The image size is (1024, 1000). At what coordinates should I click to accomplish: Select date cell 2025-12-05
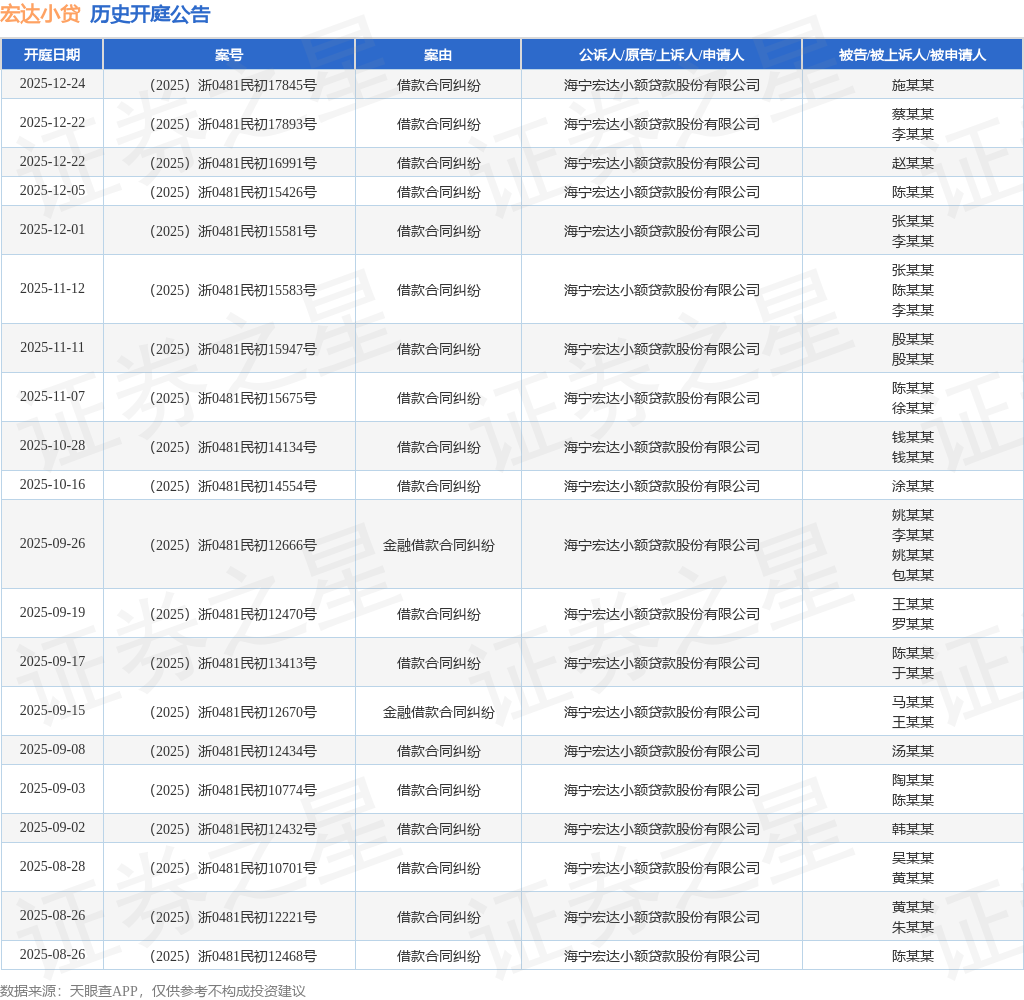[x=52, y=191]
